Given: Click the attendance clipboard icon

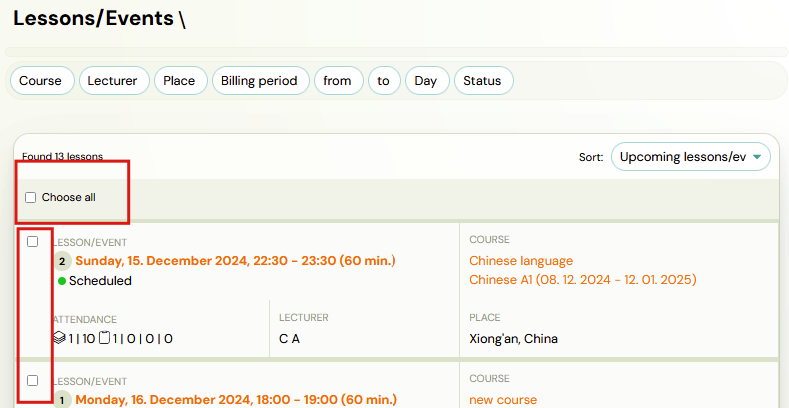Looking at the screenshot, I should pos(104,339).
